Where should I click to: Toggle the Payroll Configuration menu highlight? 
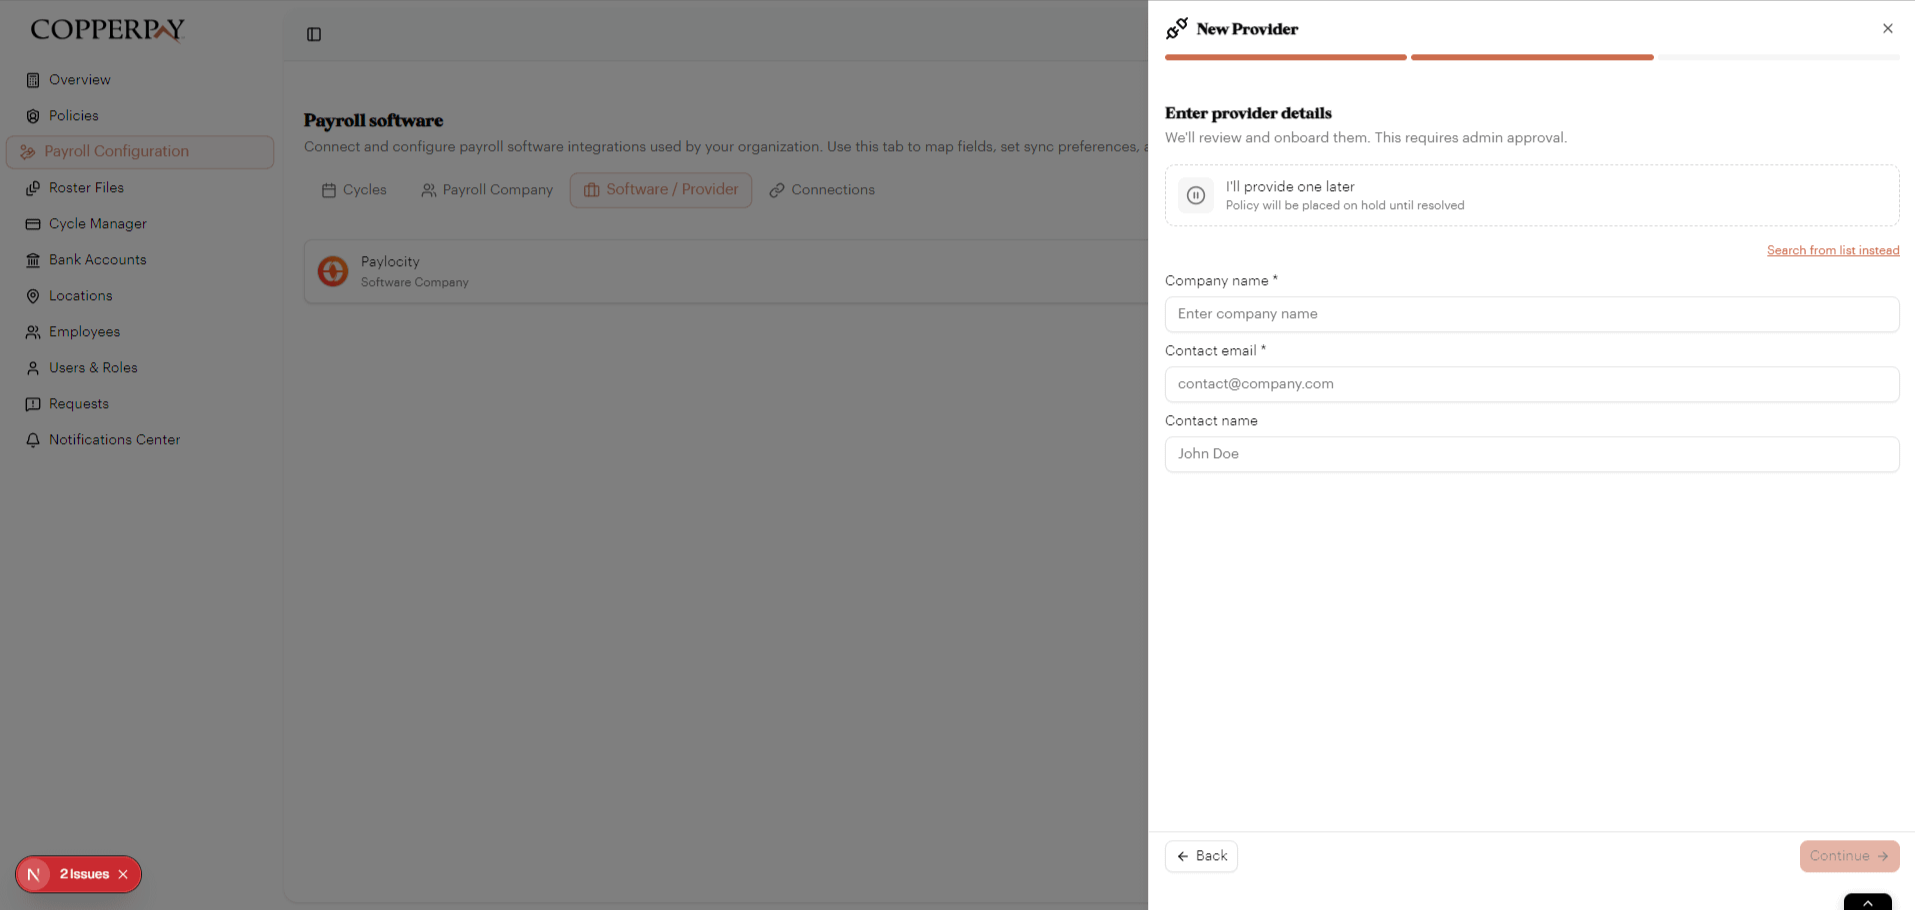116,151
